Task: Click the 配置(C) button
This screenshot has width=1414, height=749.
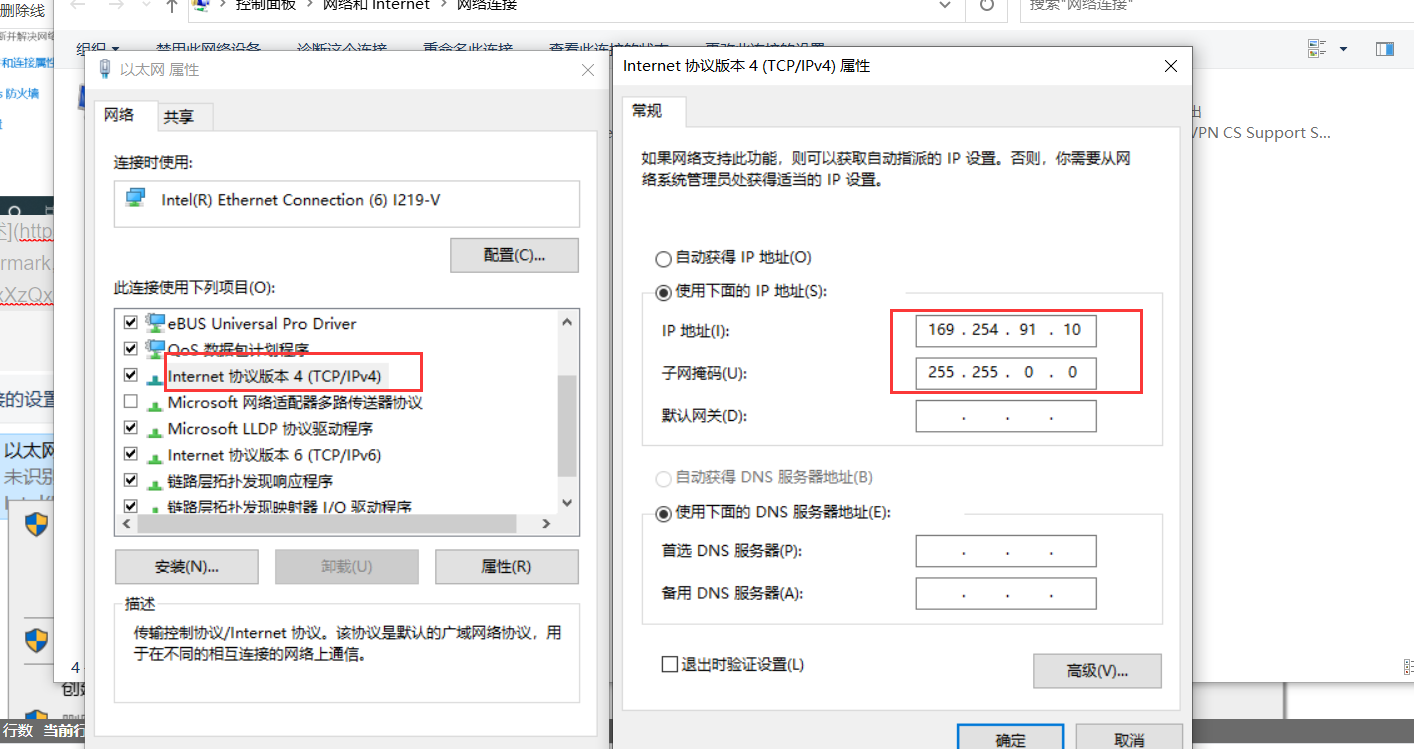Action: coord(514,255)
